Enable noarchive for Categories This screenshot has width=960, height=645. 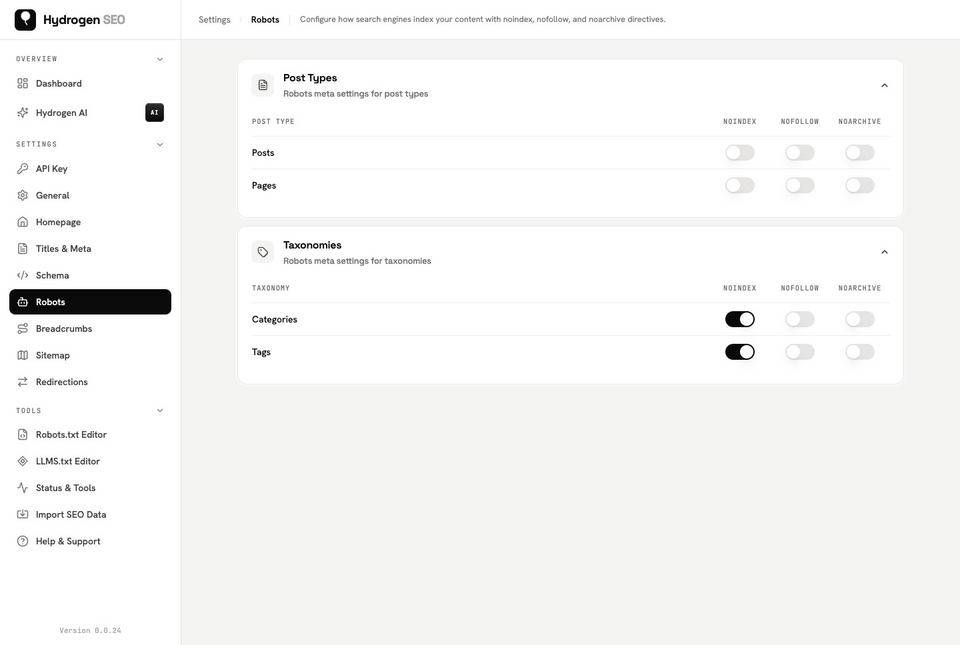click(x=860, y=319)
